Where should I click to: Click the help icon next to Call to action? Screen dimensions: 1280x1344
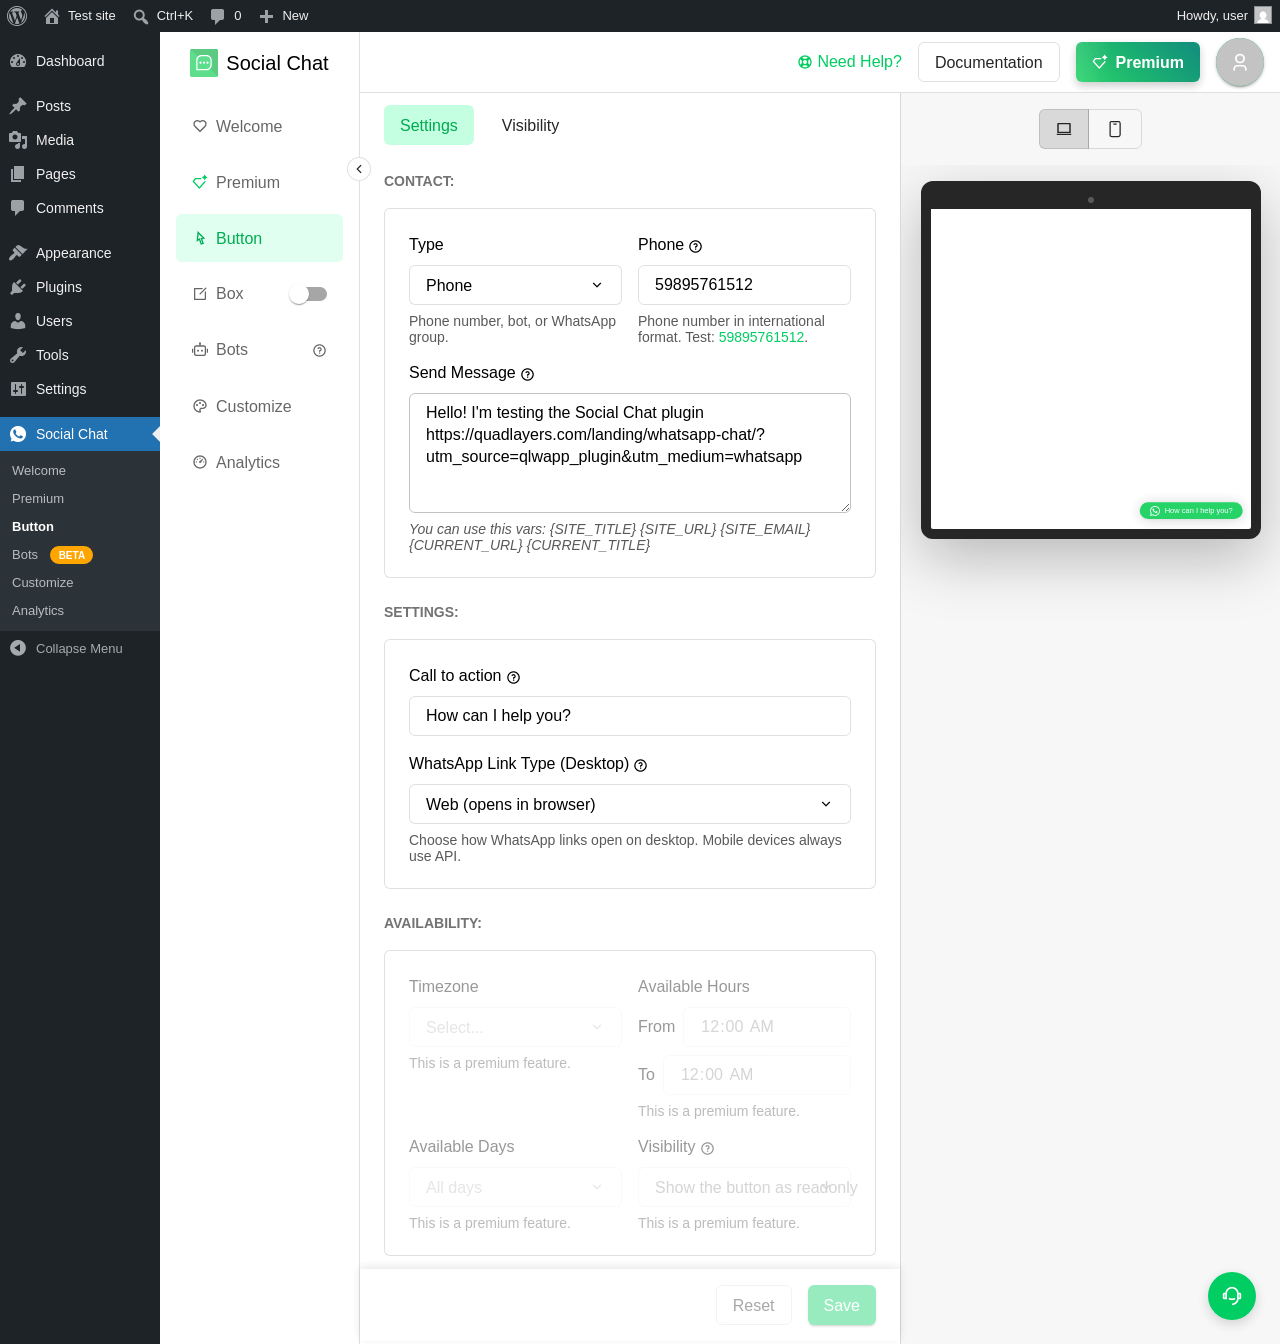[x=514, y=677]
